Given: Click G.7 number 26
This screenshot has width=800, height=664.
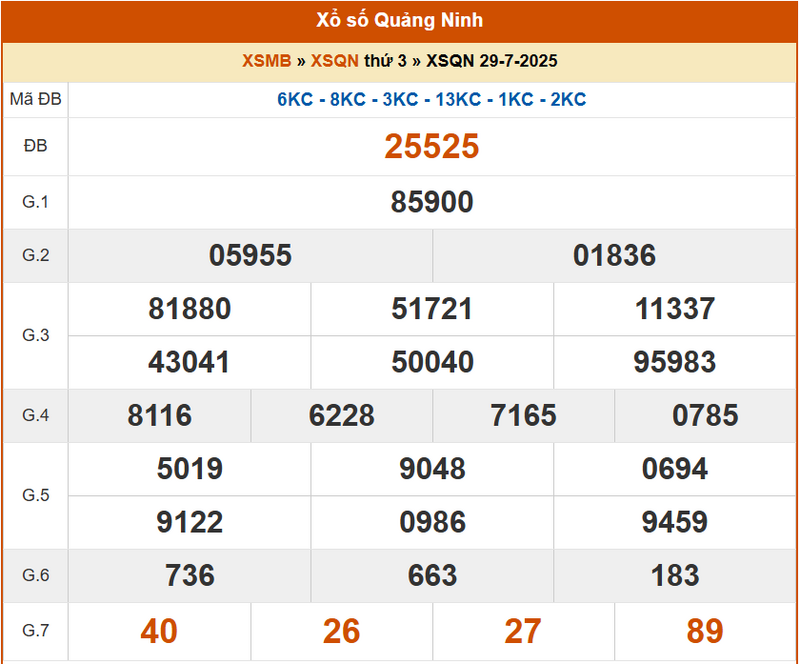Looking at the screenshot, I should (341, 631).
